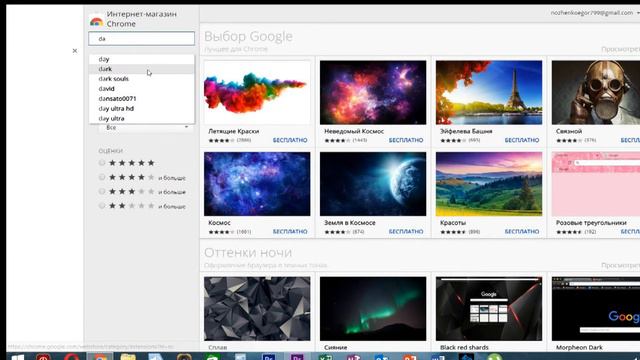This screenshot has width=640, height=360.
Task: Click БЕСПЛАТНО for Земля в Космосе
Action: coord(406,231)
